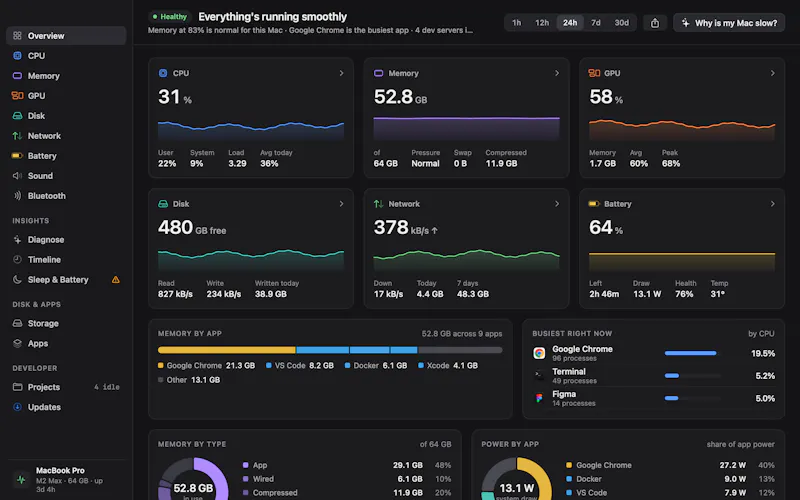Click the CPU chip icon in sidebar

coord(17,56)
